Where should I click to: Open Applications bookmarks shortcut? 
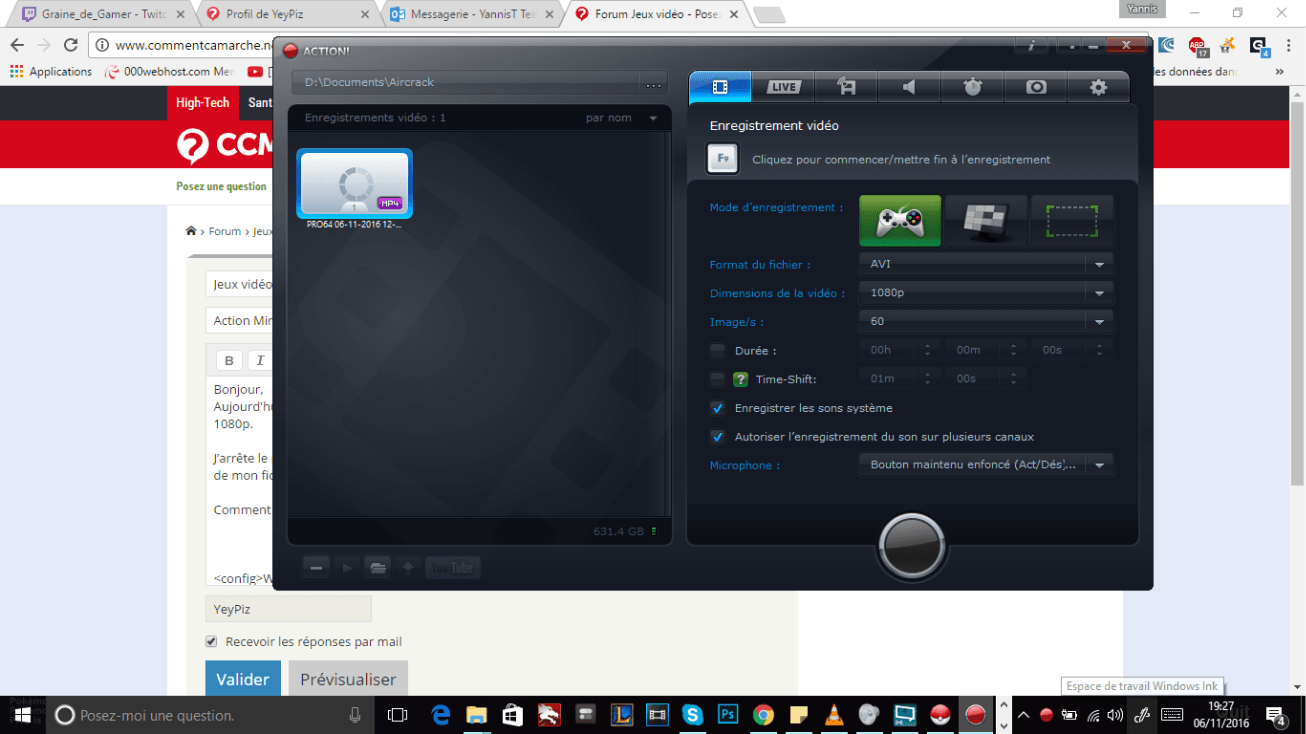click(x=51, y=72)
